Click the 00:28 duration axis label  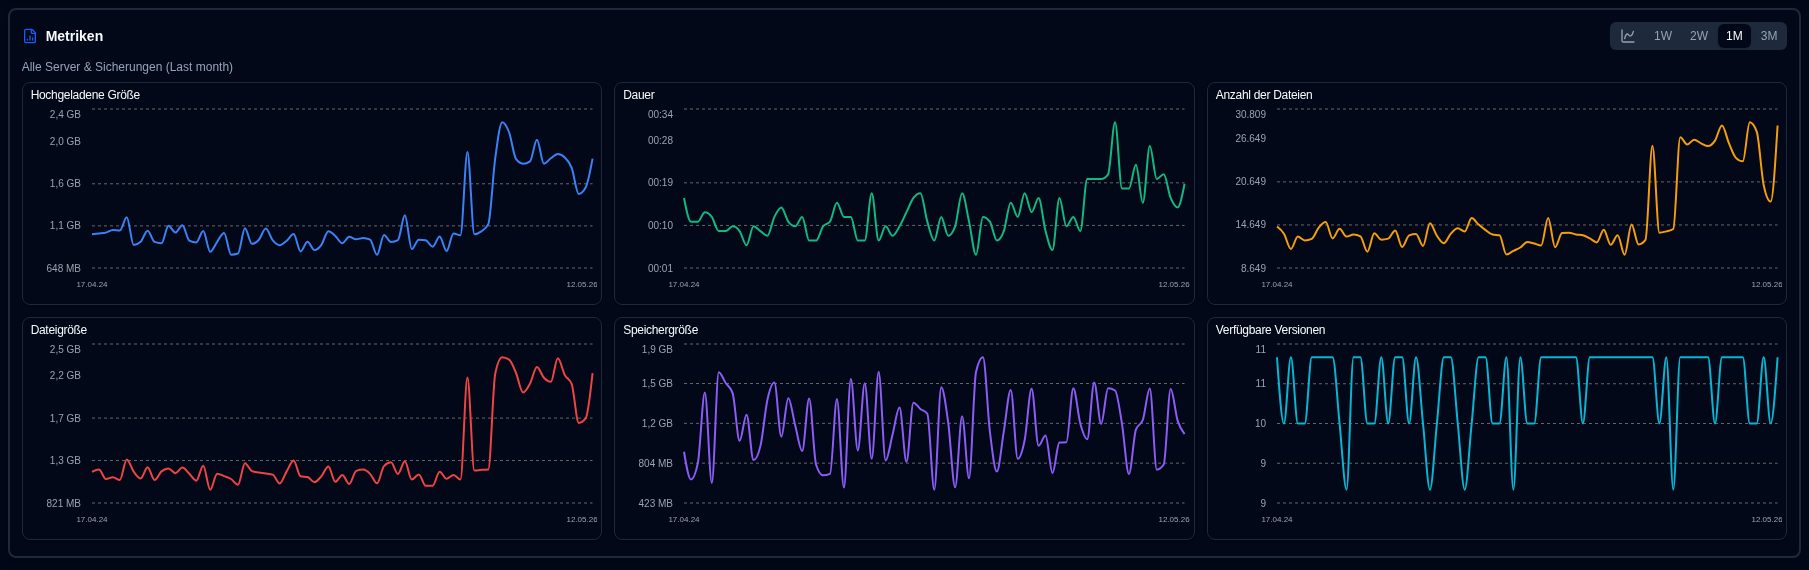660,141
